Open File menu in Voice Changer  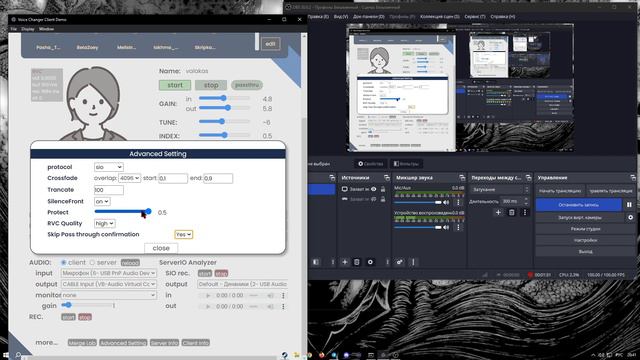pos(14,29)
